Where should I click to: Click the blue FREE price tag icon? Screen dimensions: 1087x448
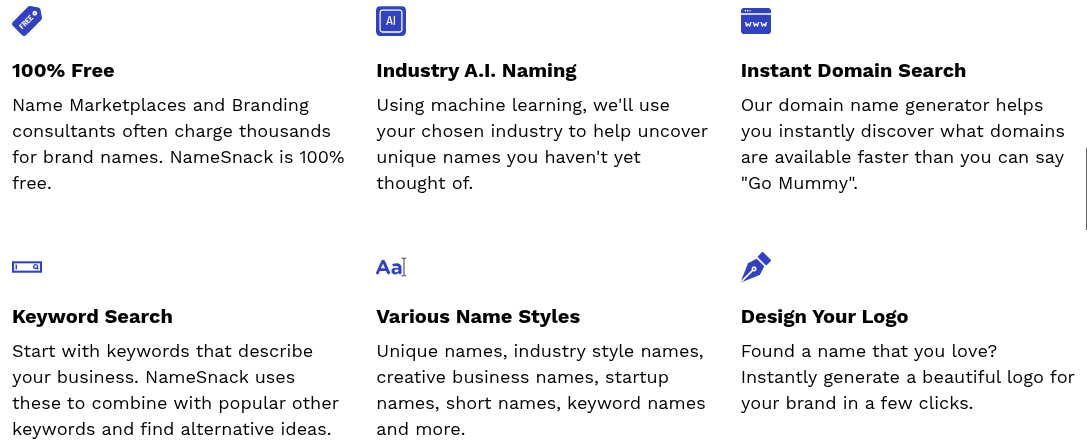point(27,21)
